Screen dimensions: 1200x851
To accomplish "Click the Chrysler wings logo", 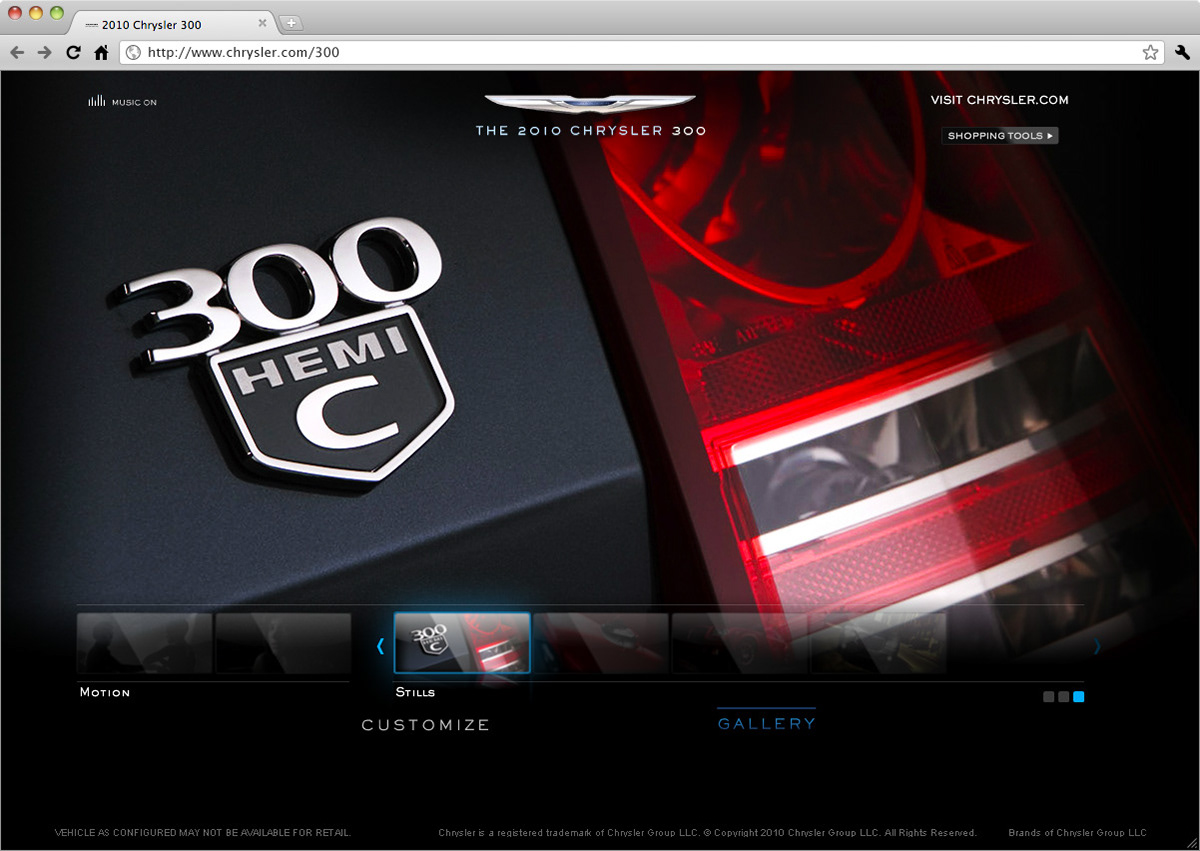I will pos(590,104).
